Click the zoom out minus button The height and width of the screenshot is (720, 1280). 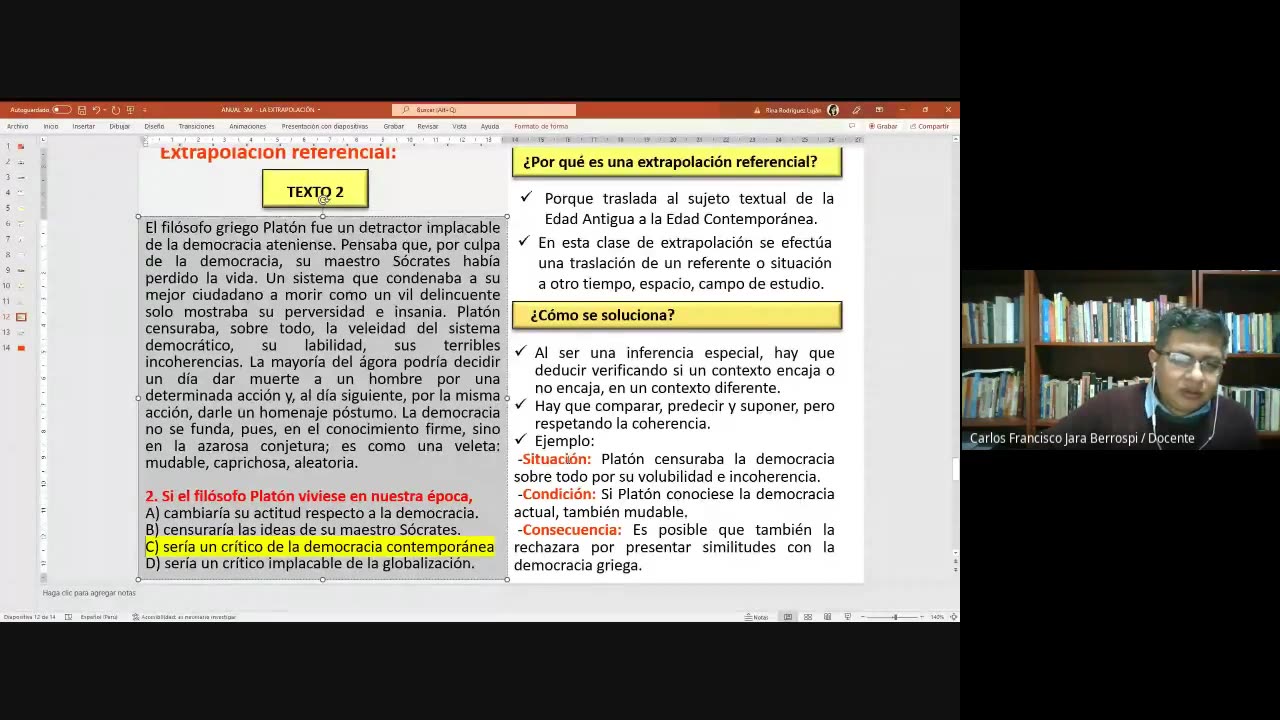[865, 617]
